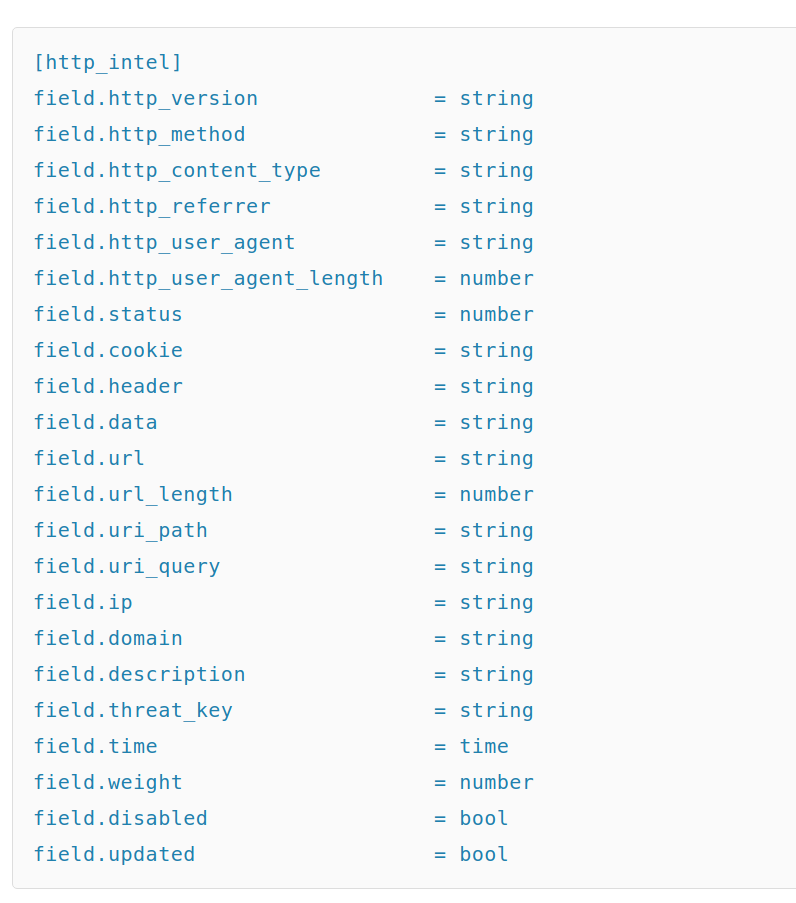This screenshot has height=903, width=796.
Task: Click the field.http_version line
Action: pyautogui.click(x=146, y=99)
